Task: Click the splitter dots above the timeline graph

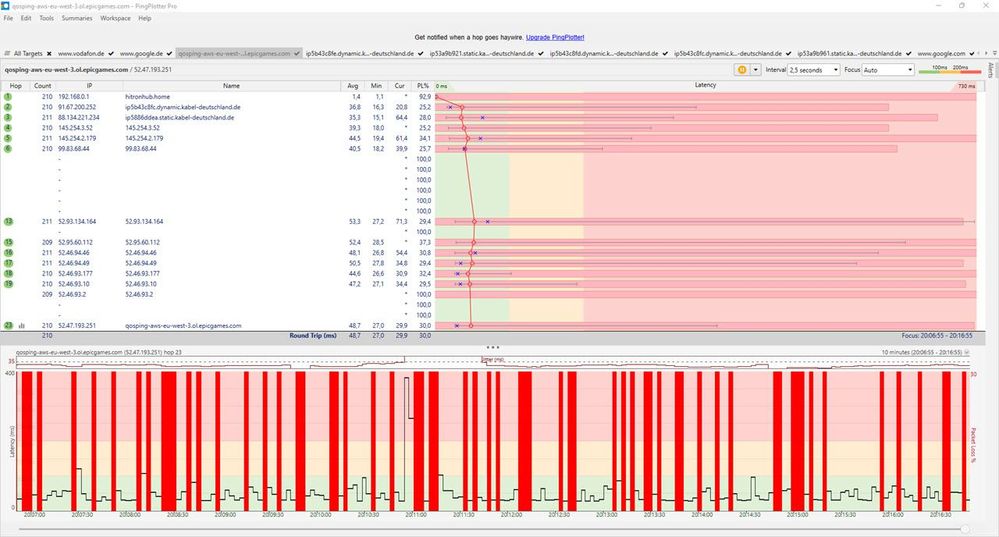Action: click(491, 347)
